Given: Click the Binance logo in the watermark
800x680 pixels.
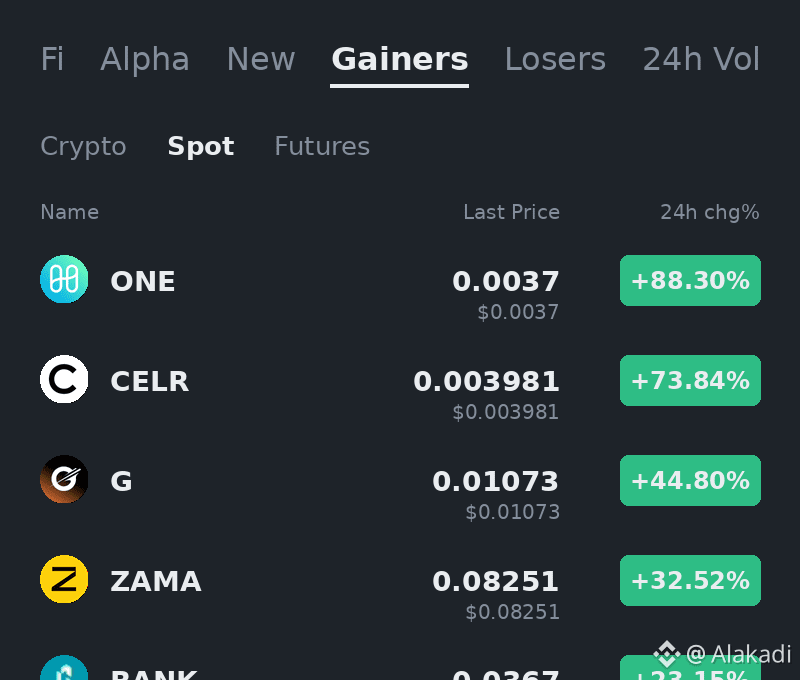Looking at the screenshot, I should click(667, 654).
